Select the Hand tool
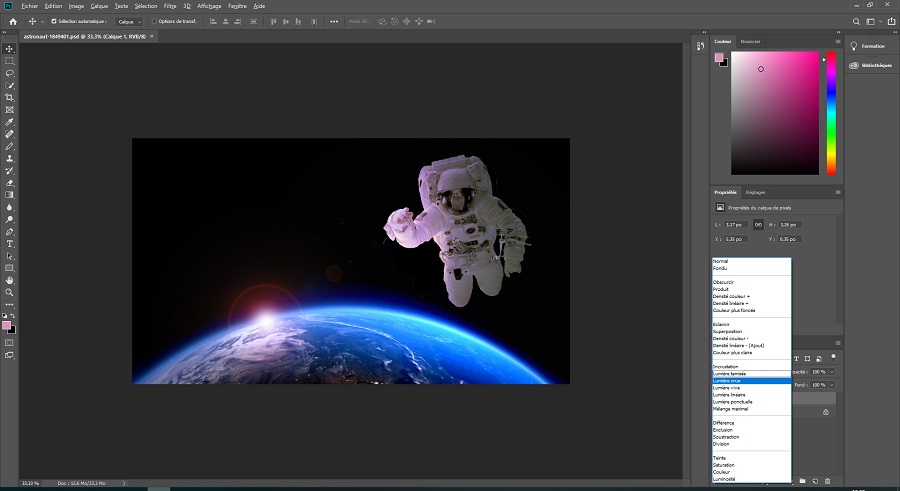Viewport: 900px width, 491px height. tap(9, 280)
